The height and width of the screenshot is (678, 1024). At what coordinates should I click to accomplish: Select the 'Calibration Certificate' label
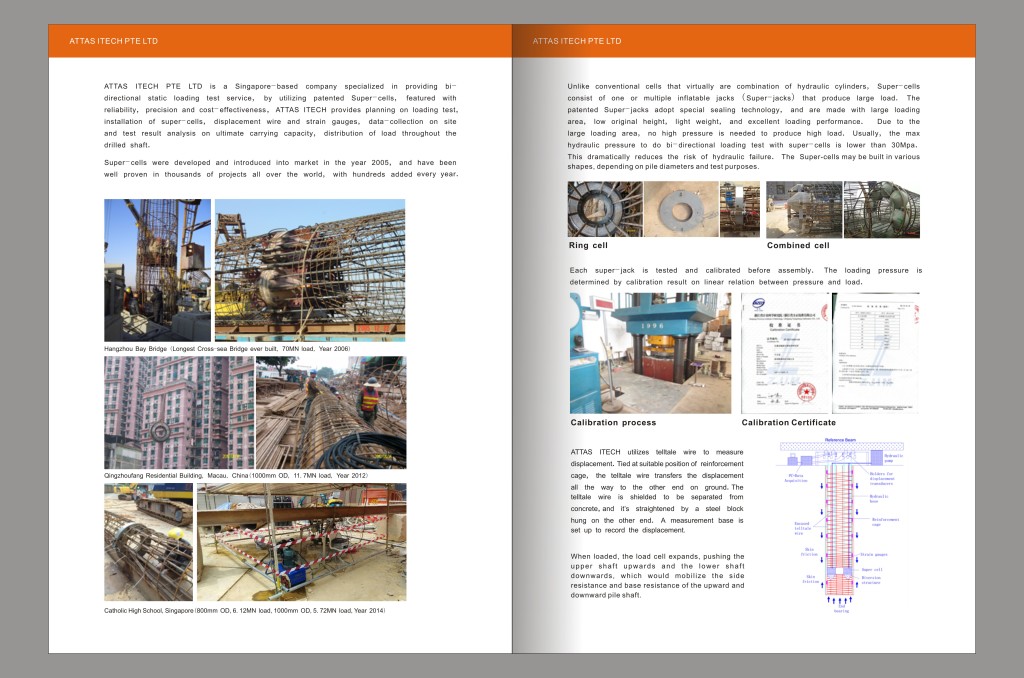(x=788, y=423)
